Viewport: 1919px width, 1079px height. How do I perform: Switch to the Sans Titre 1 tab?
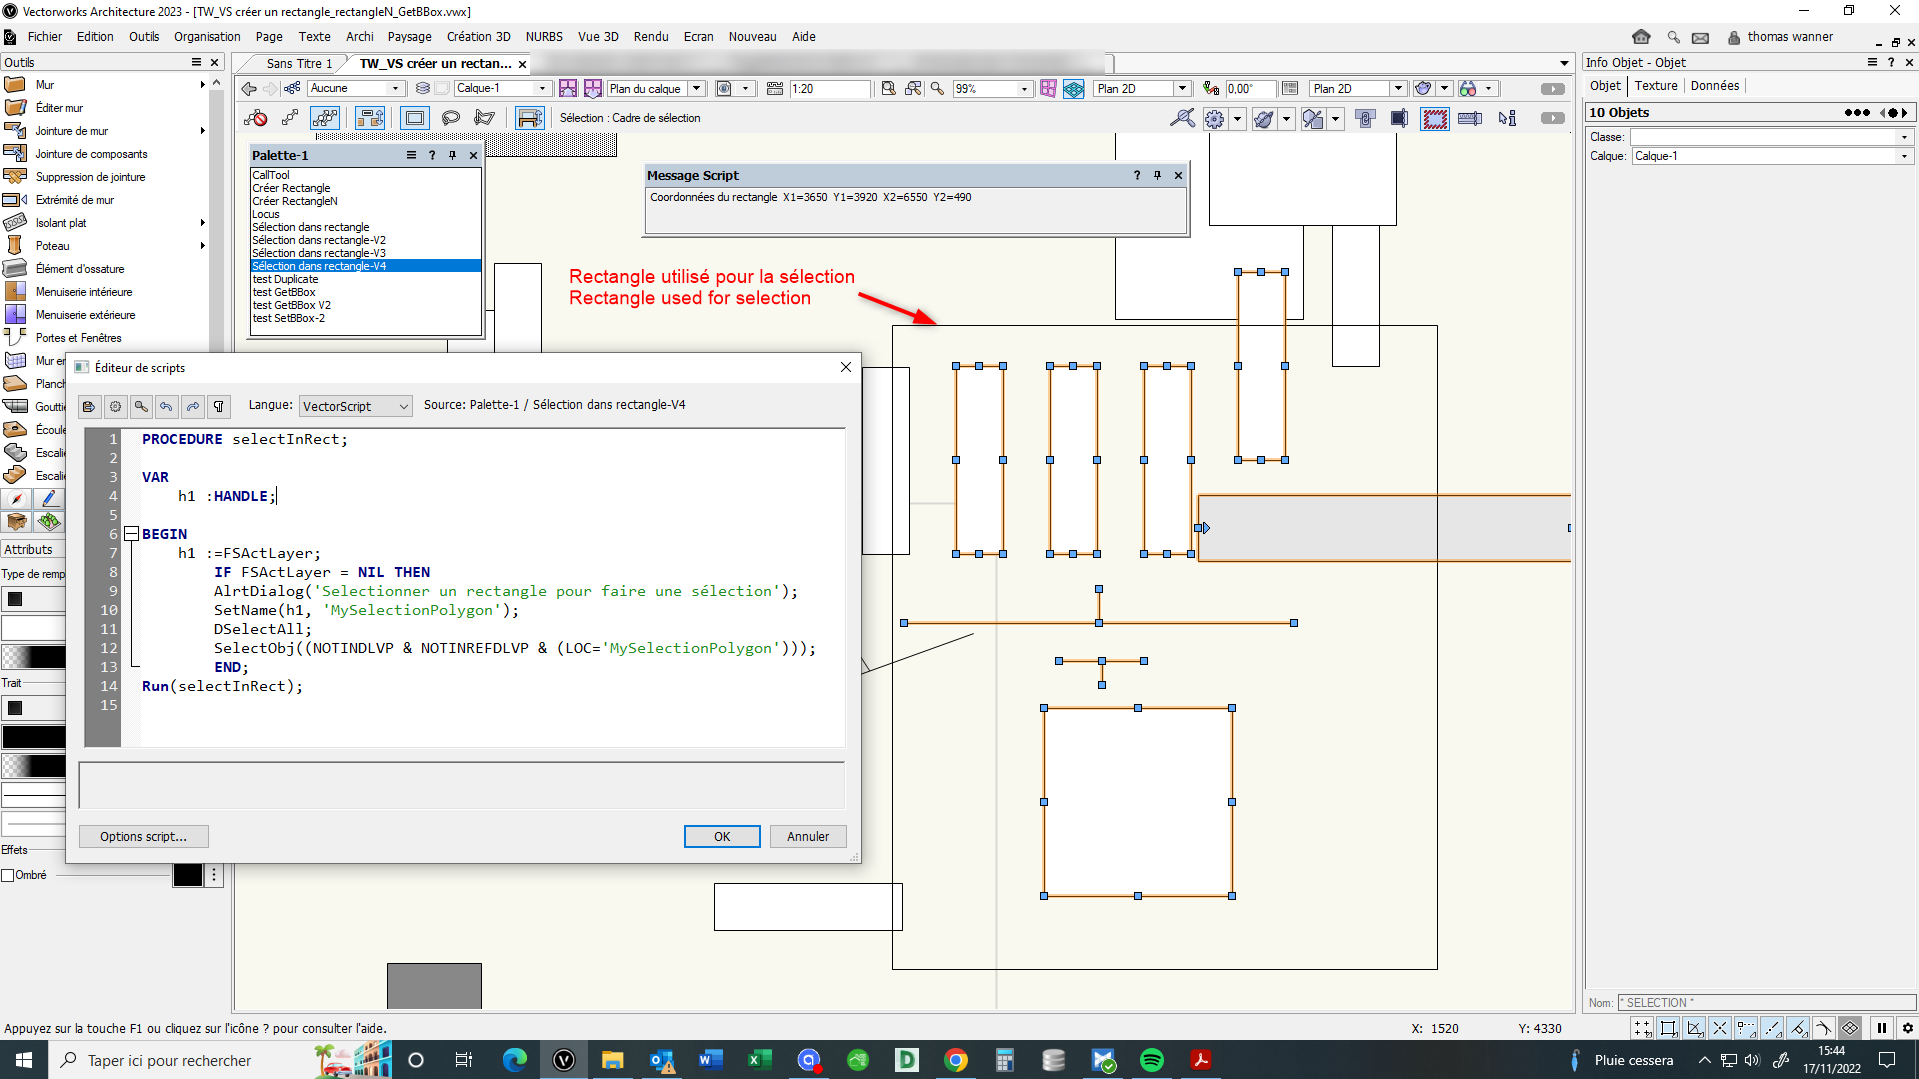[298, 64]
